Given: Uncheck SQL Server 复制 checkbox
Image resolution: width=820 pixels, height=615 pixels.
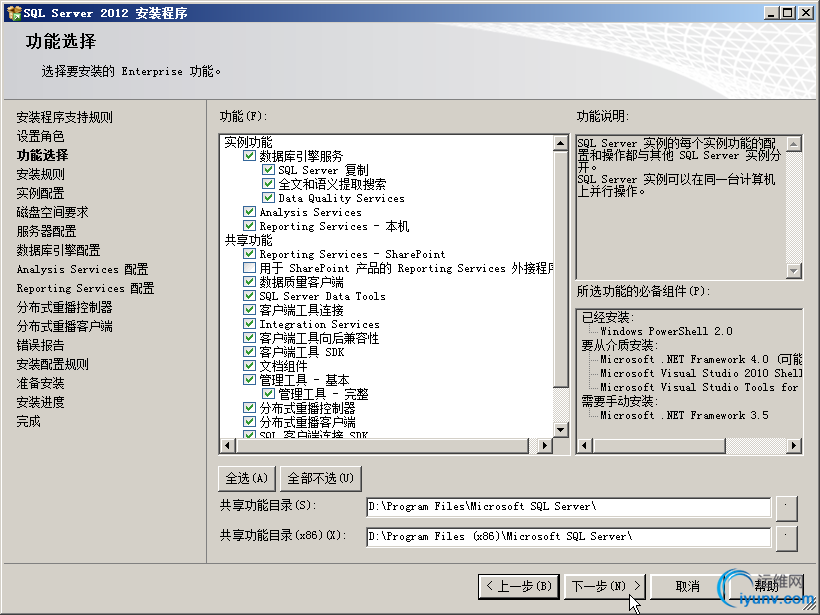Looking at the screenshot, I should [x=268, y=170].
